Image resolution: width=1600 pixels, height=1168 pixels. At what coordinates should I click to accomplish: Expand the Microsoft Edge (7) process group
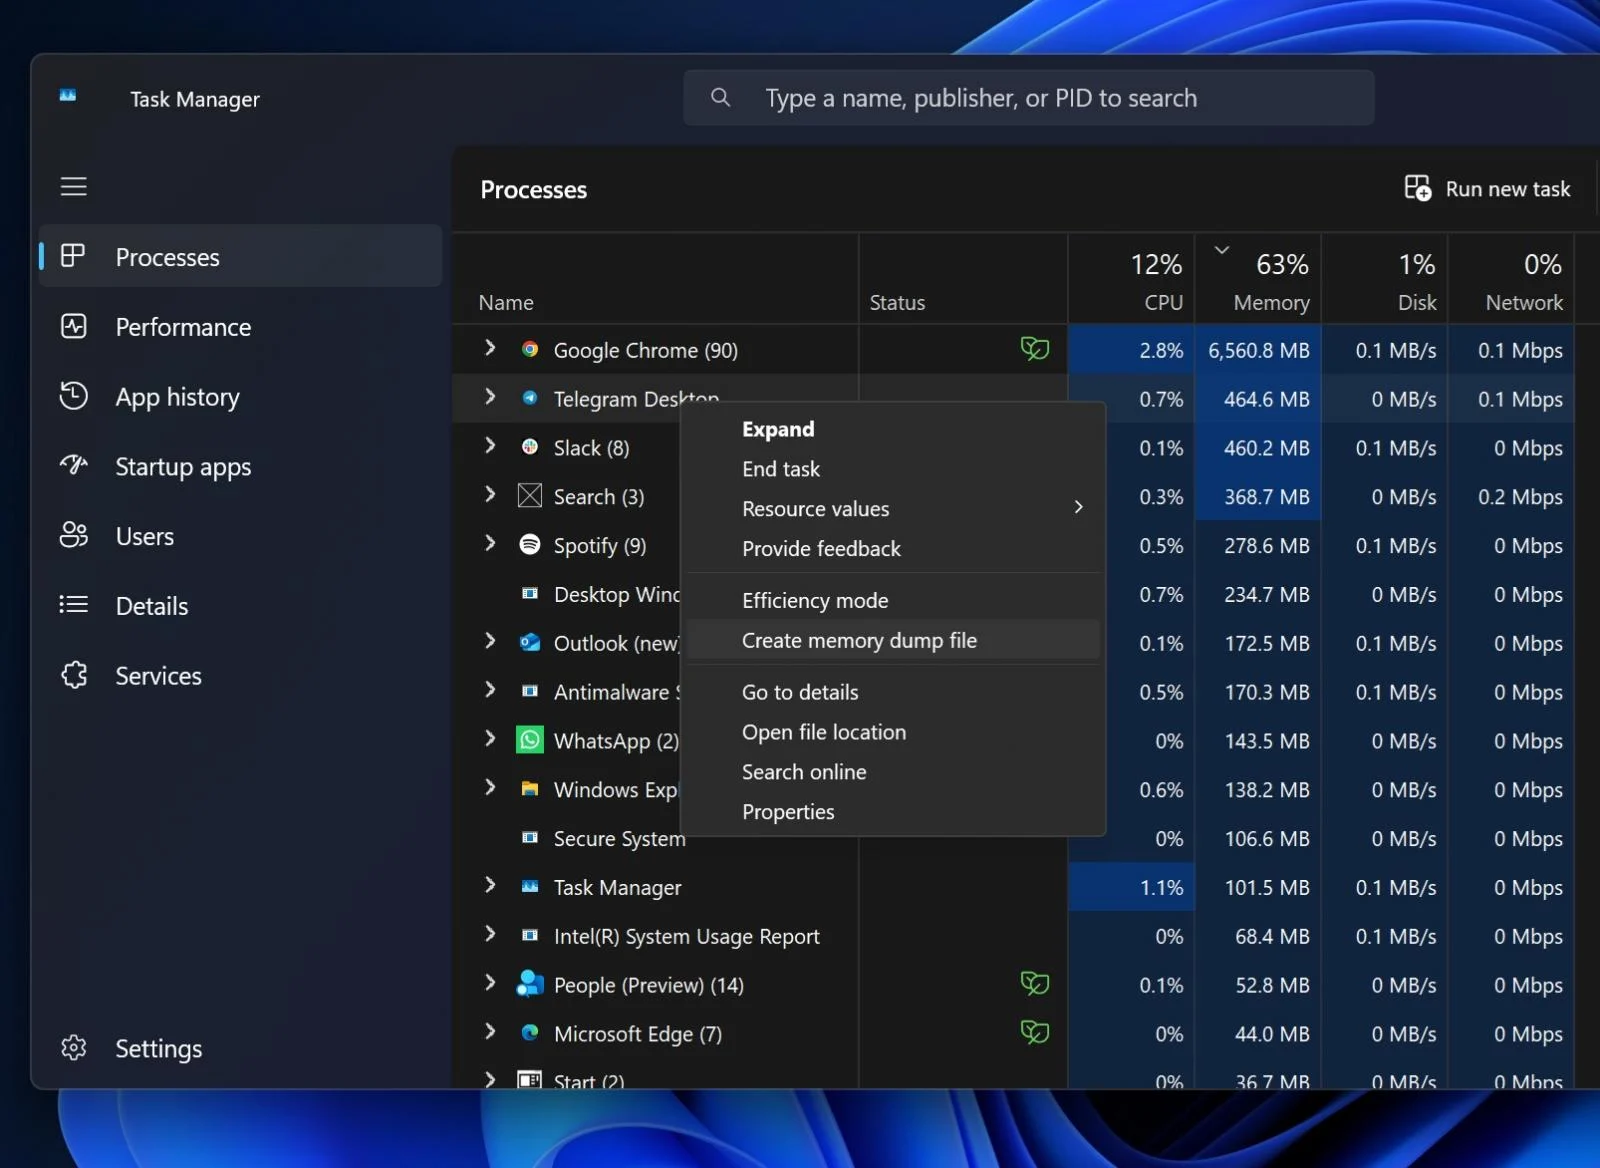[490, 1032]
